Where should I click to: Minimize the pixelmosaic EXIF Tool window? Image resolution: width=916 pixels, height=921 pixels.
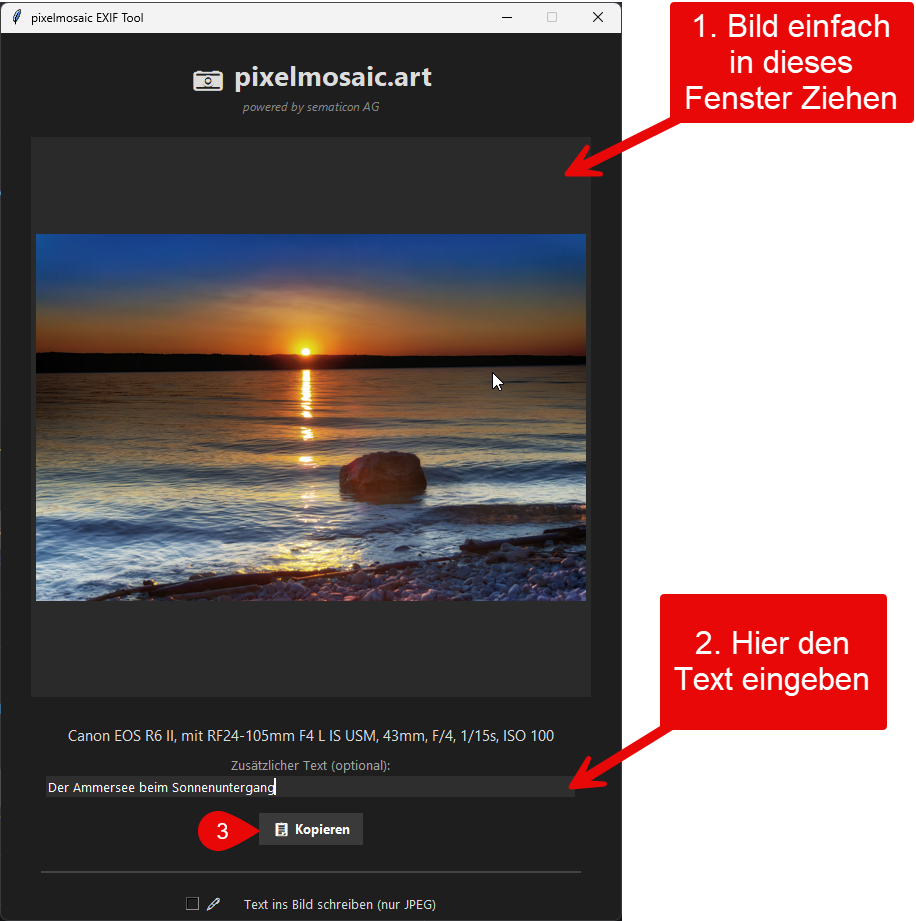coord(507,18)
